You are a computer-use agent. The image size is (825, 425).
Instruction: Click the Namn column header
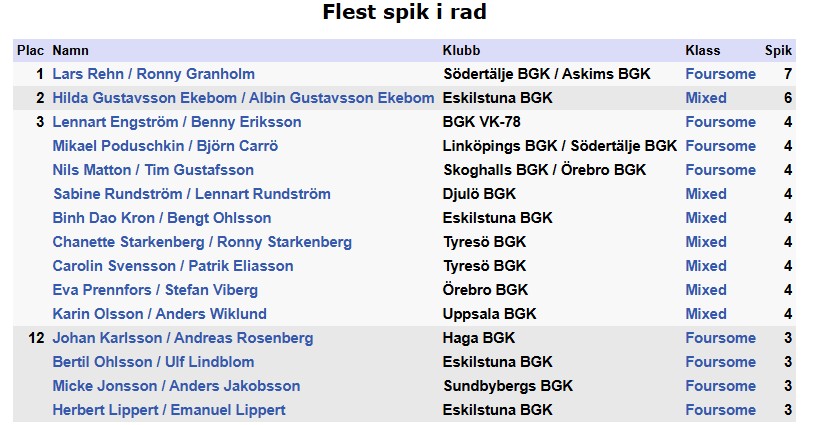[70, 50]
